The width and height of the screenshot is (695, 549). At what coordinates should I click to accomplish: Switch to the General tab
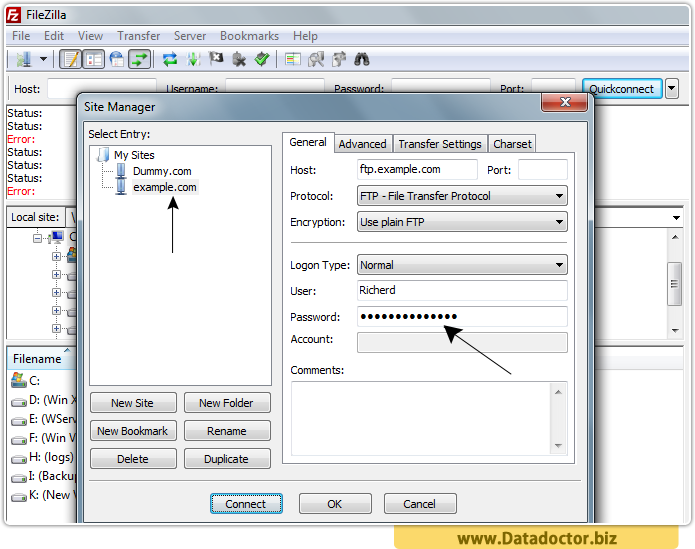point(308,142)
